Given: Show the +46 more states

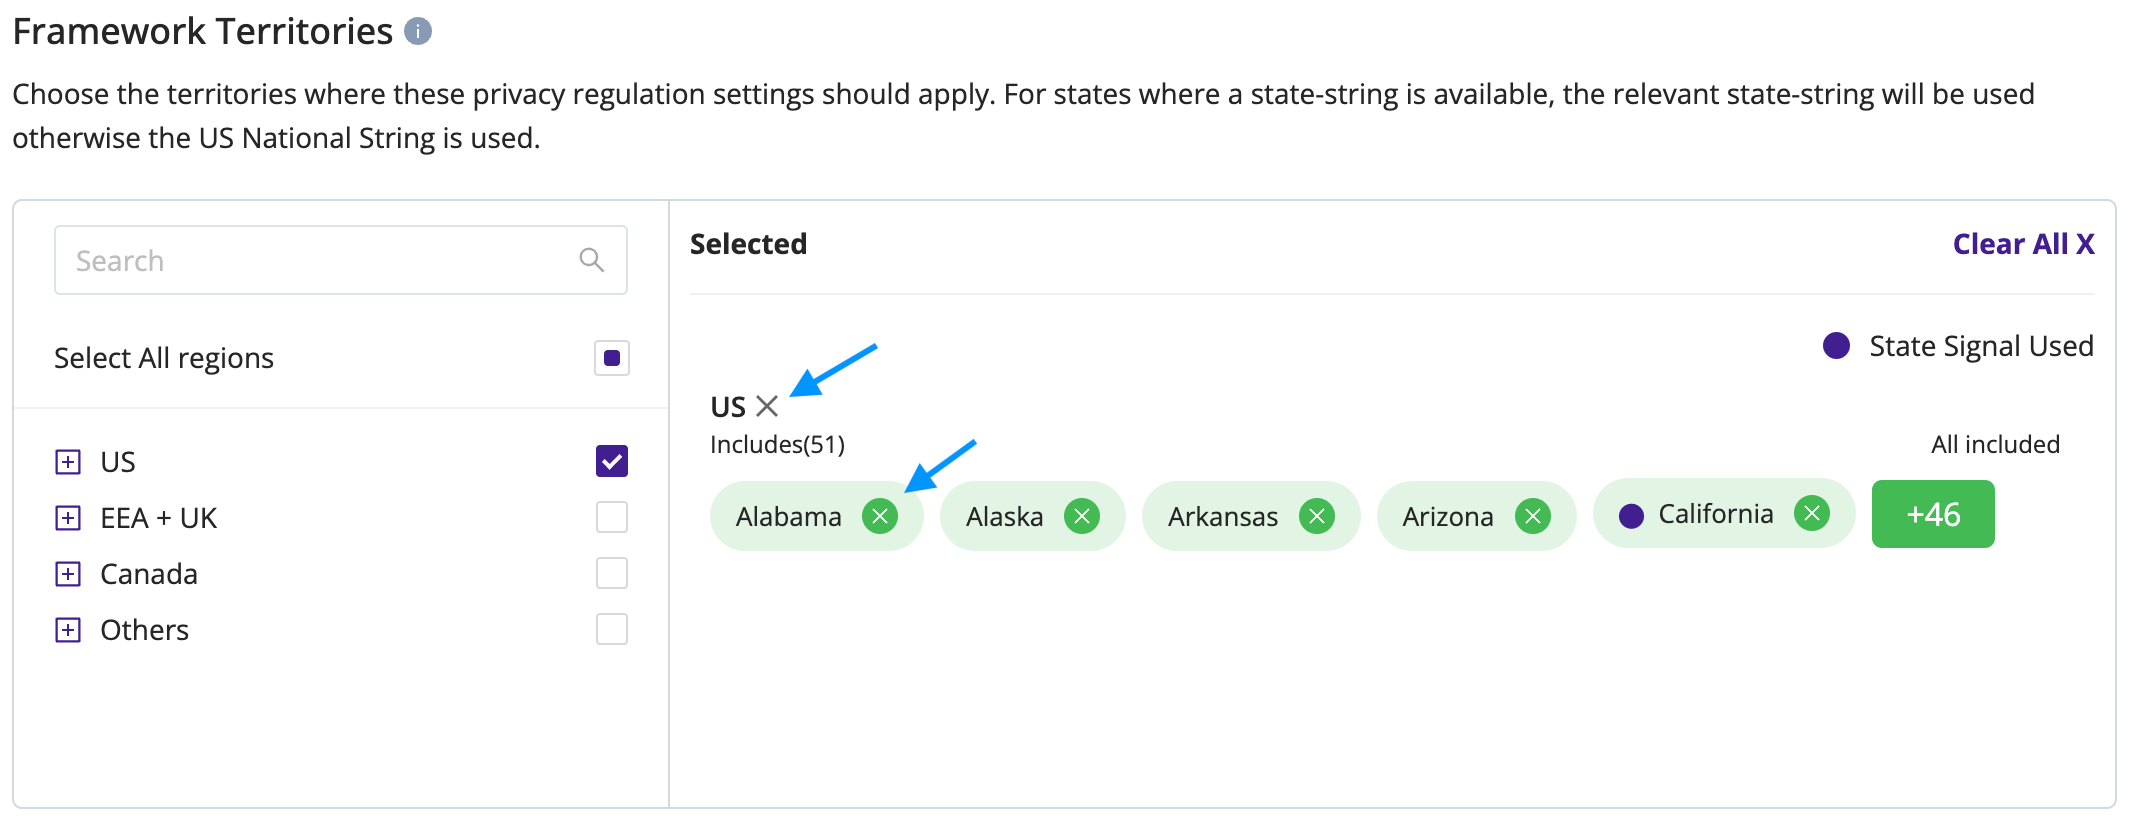Looking at the screenshot, I should pyautogui.click(x=1933, y=514).
